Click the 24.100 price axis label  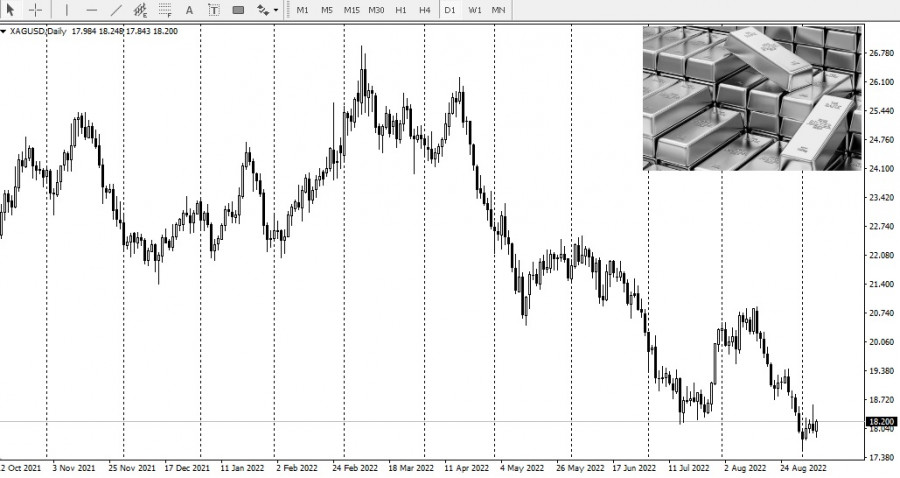882,169
